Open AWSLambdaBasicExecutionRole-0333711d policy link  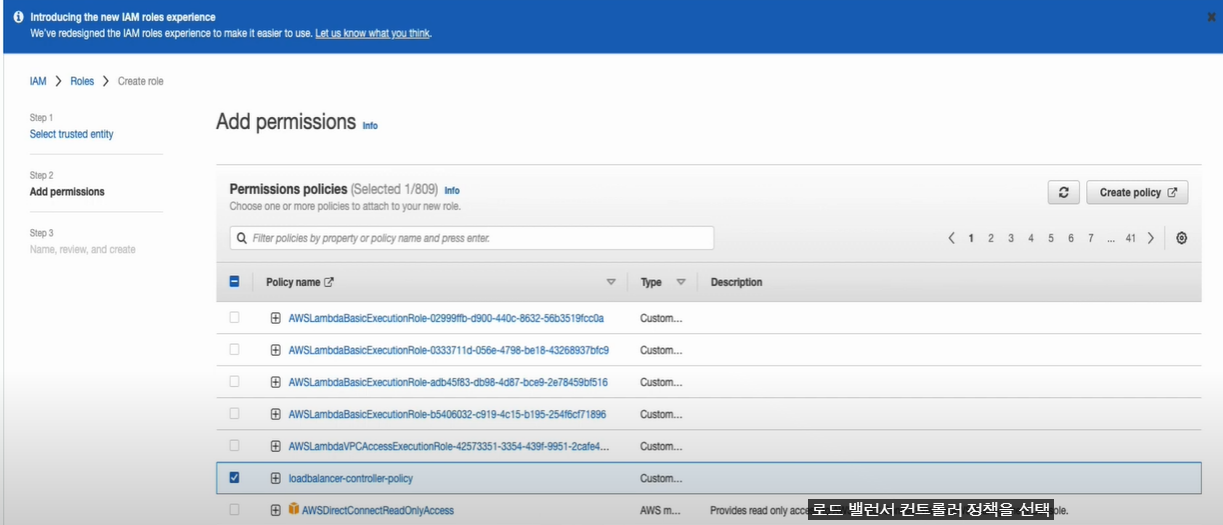click(x=448, y=350)
